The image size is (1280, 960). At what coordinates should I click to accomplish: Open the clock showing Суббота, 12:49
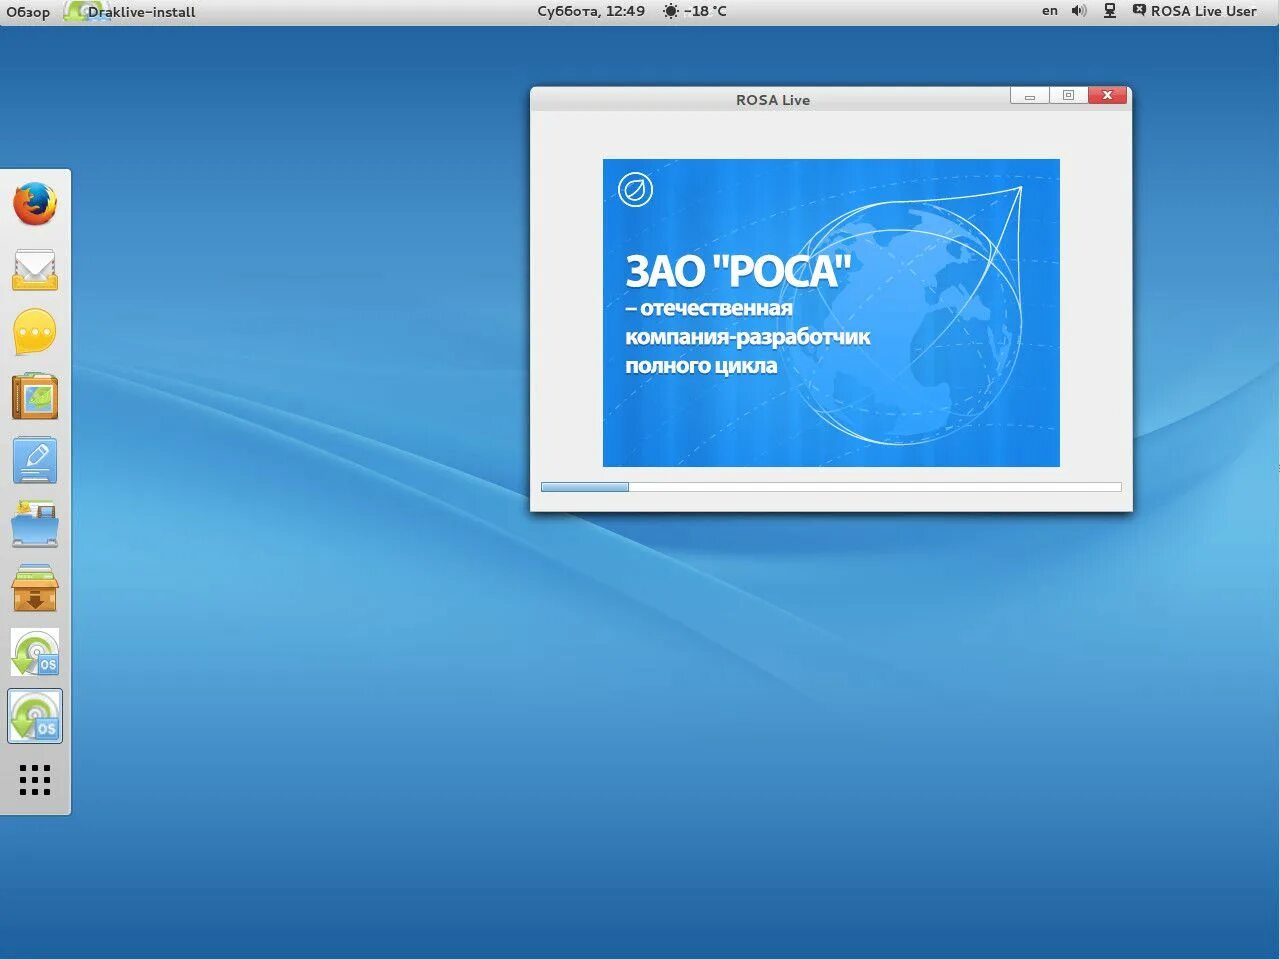click(591, 11)
